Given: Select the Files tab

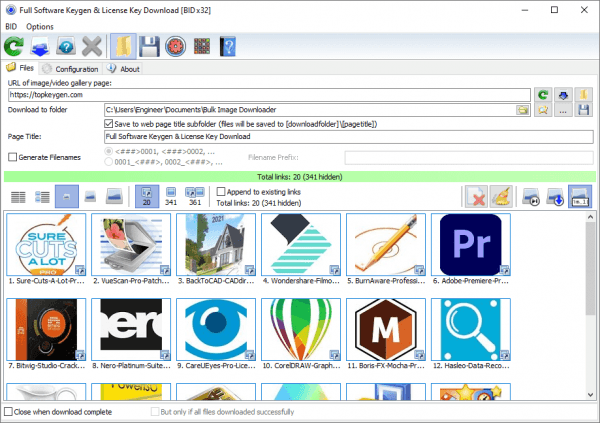Looking at the screenshot, I should (x=20, y=68).
